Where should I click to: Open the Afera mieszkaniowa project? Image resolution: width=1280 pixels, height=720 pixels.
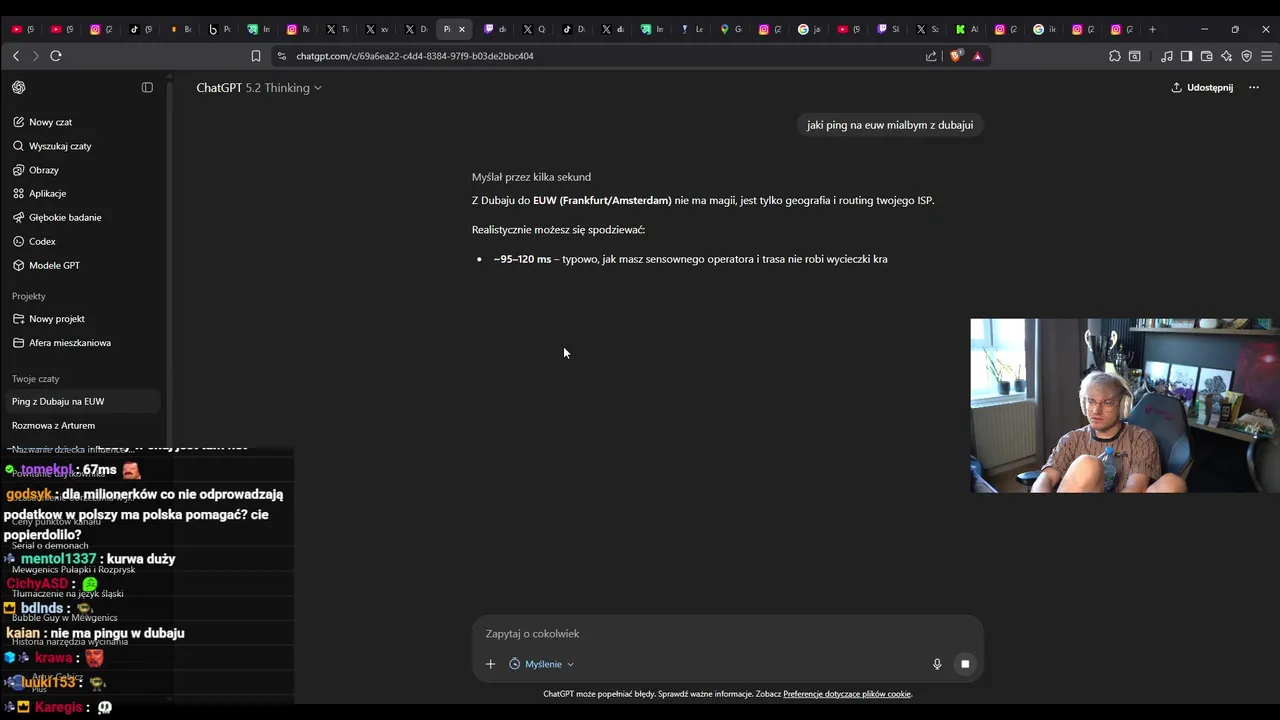(70, 343)
